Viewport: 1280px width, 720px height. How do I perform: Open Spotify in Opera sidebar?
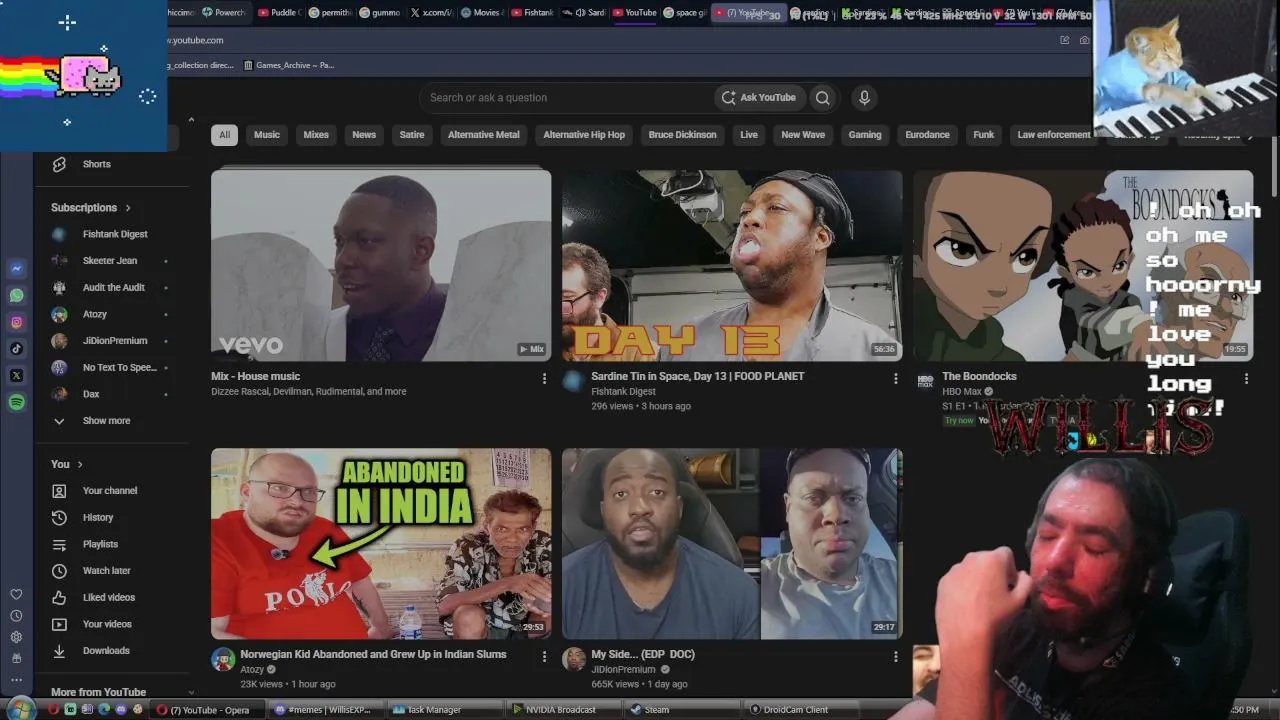click(x=17, y=402)
